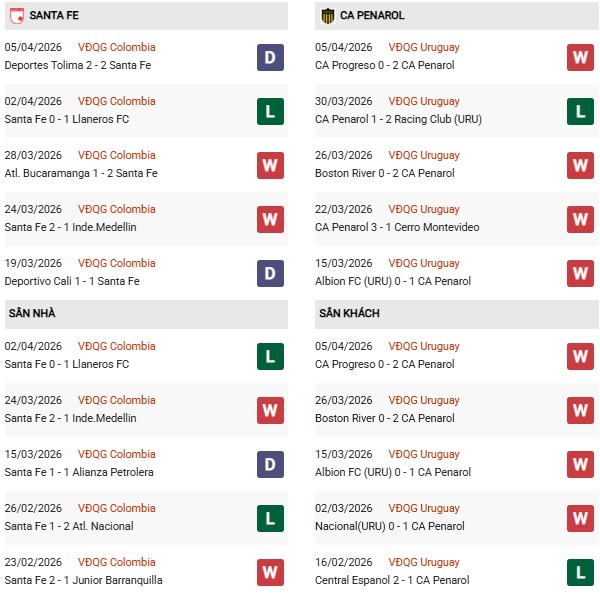Screen dimensions: 600x594
Task: Click the D badge for Deportivo Cali match
Action: tap(270, 273)
